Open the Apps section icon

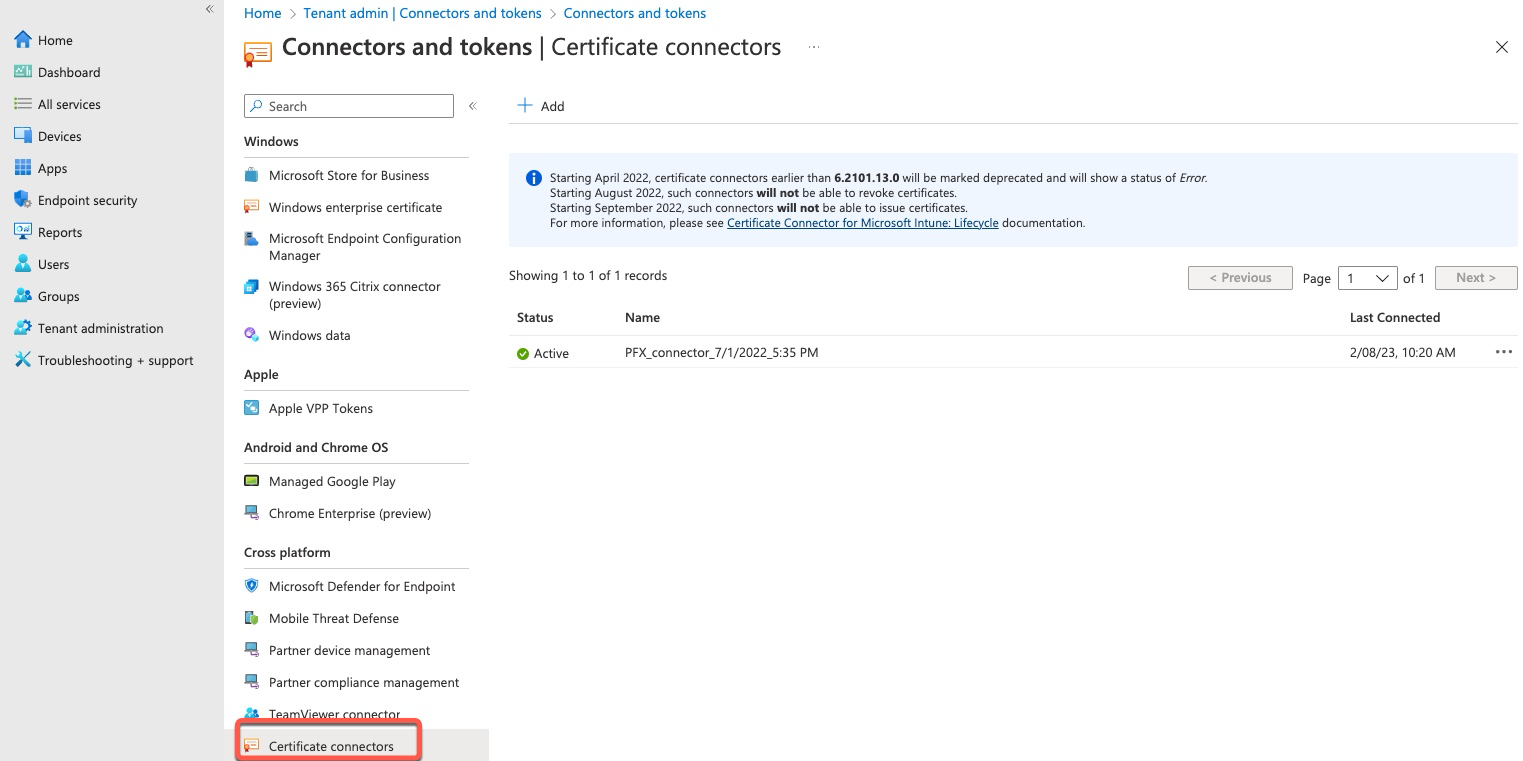21,168
